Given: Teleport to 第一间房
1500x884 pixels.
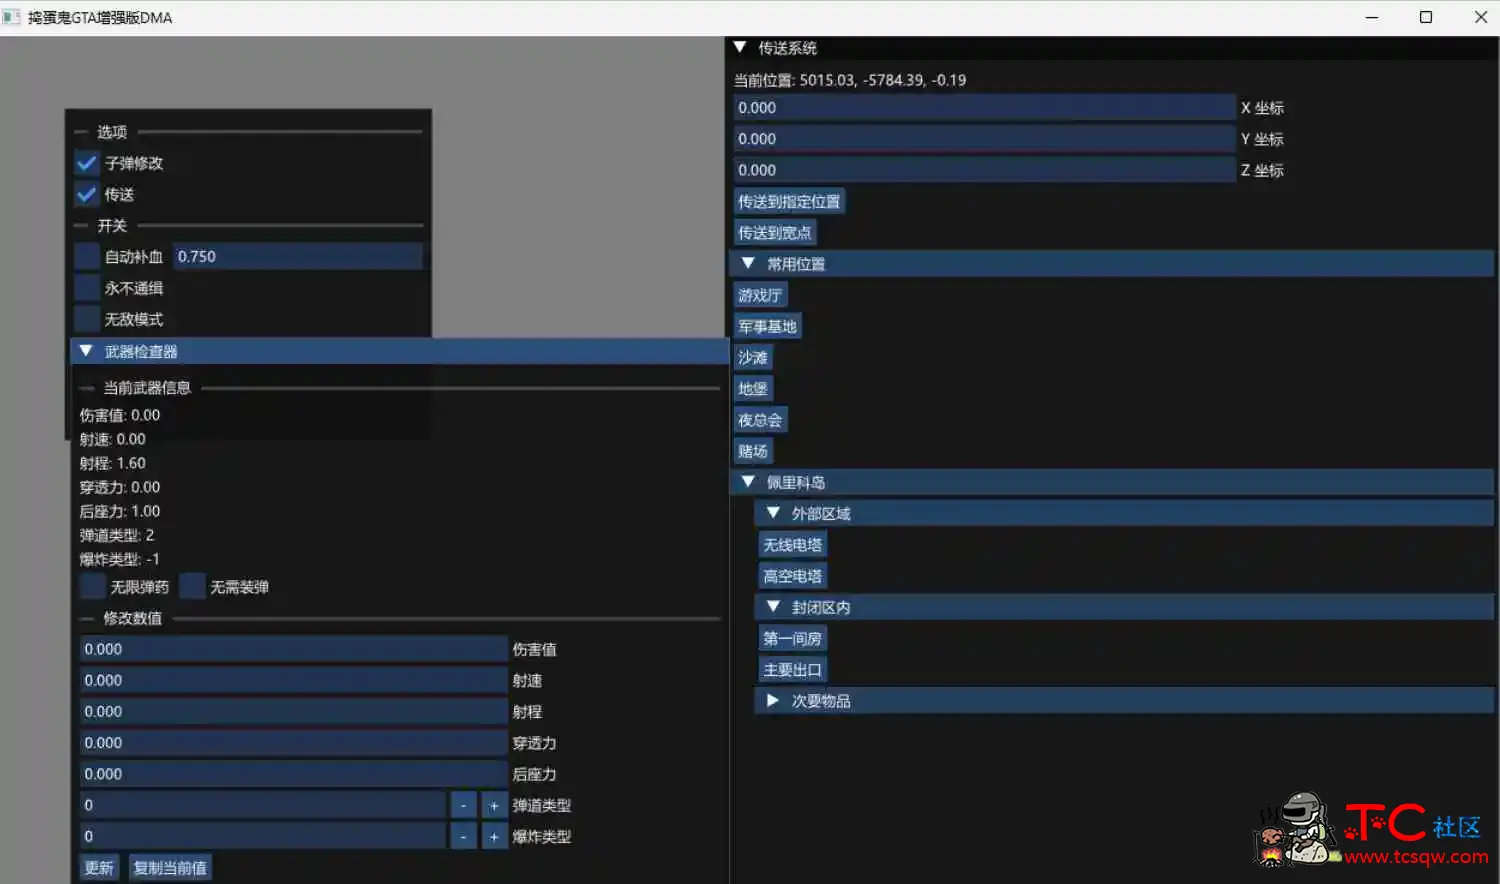Looking at the screenshot, I should click(x=792, y=638).
